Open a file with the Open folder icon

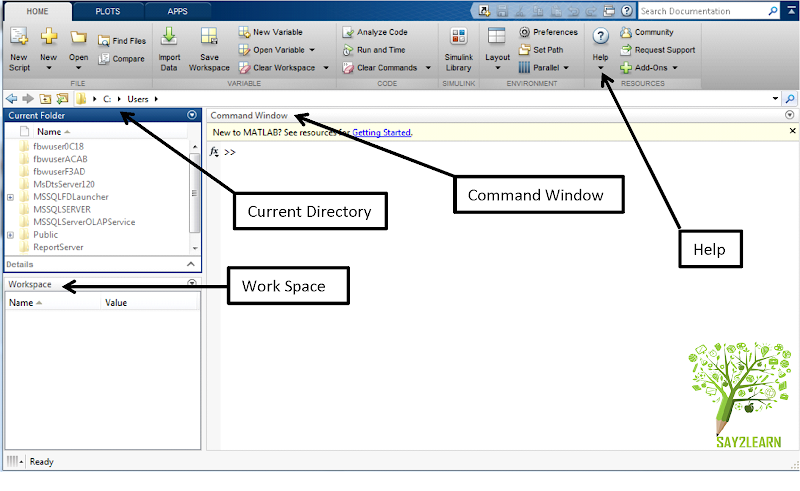click(x=79, y=49)
